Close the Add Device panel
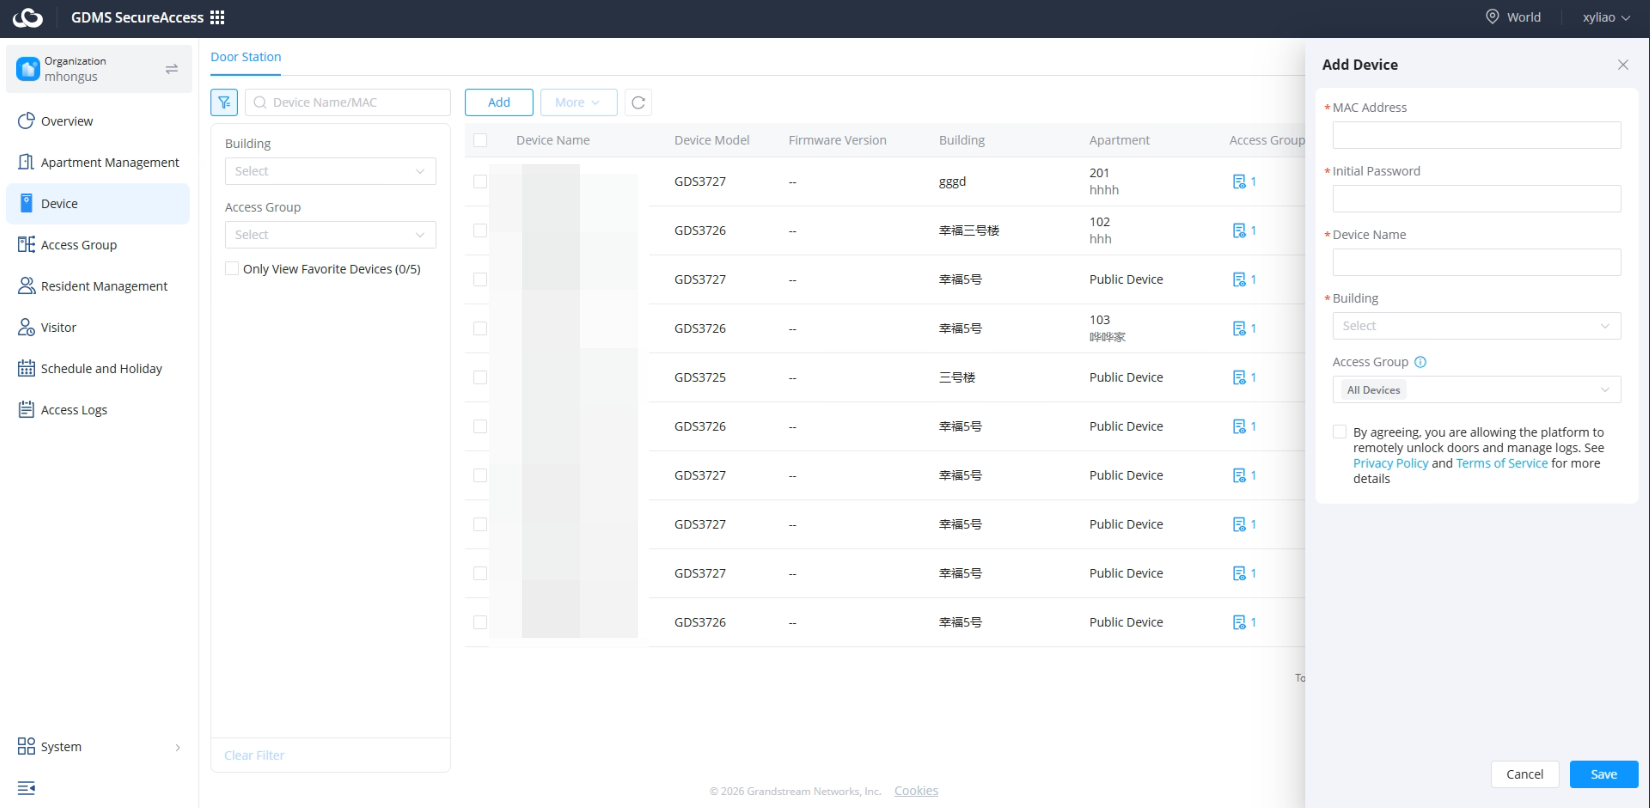Image resolution: width=1650 pixels, height=808 pixels. pyautogui.click(x=1623, y=65)
